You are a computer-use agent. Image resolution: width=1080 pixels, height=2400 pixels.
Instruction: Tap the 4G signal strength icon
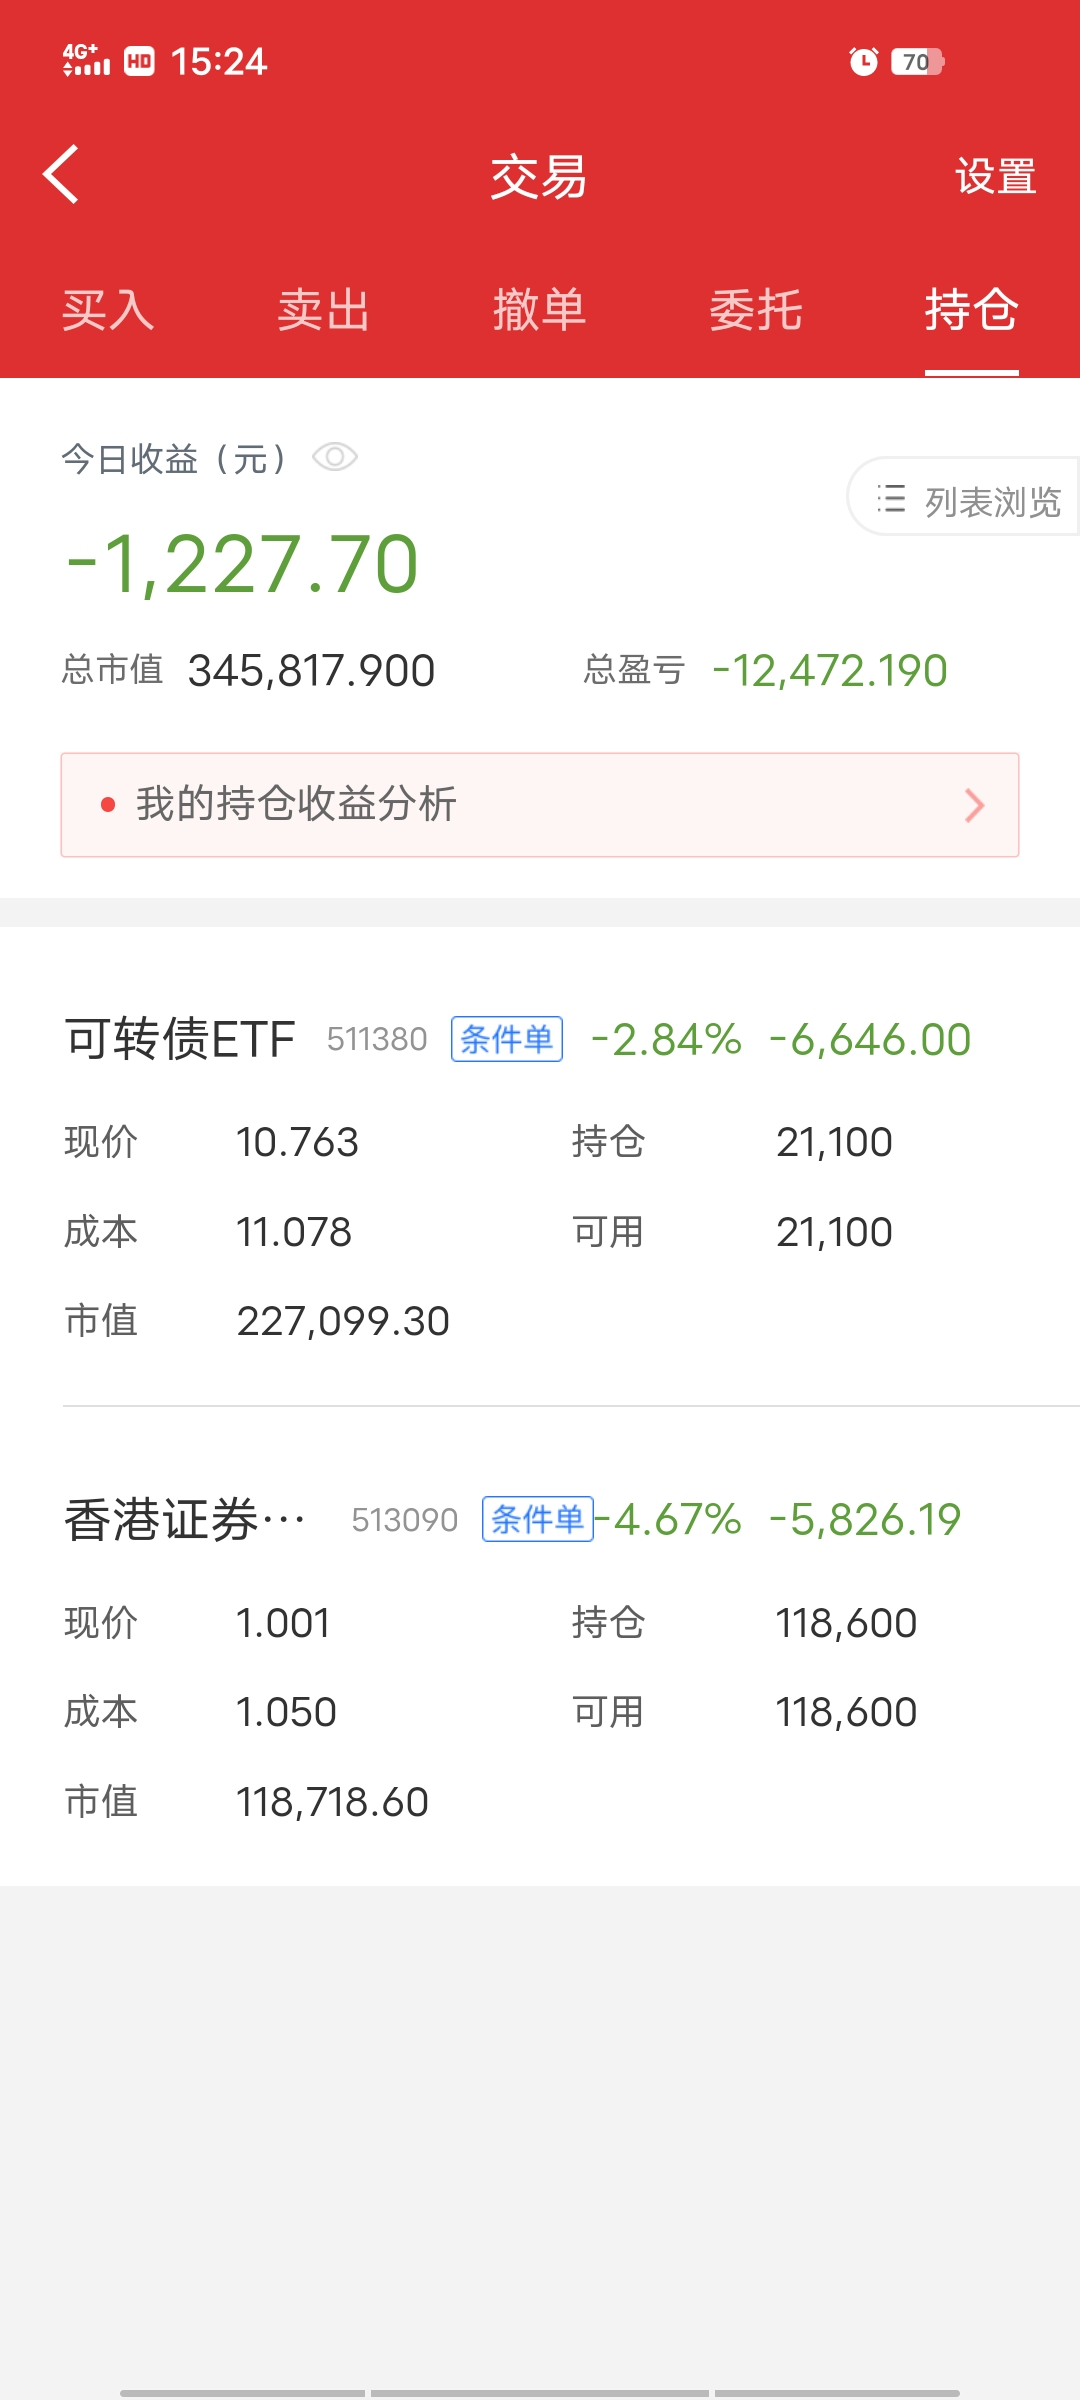coord(86,60)
